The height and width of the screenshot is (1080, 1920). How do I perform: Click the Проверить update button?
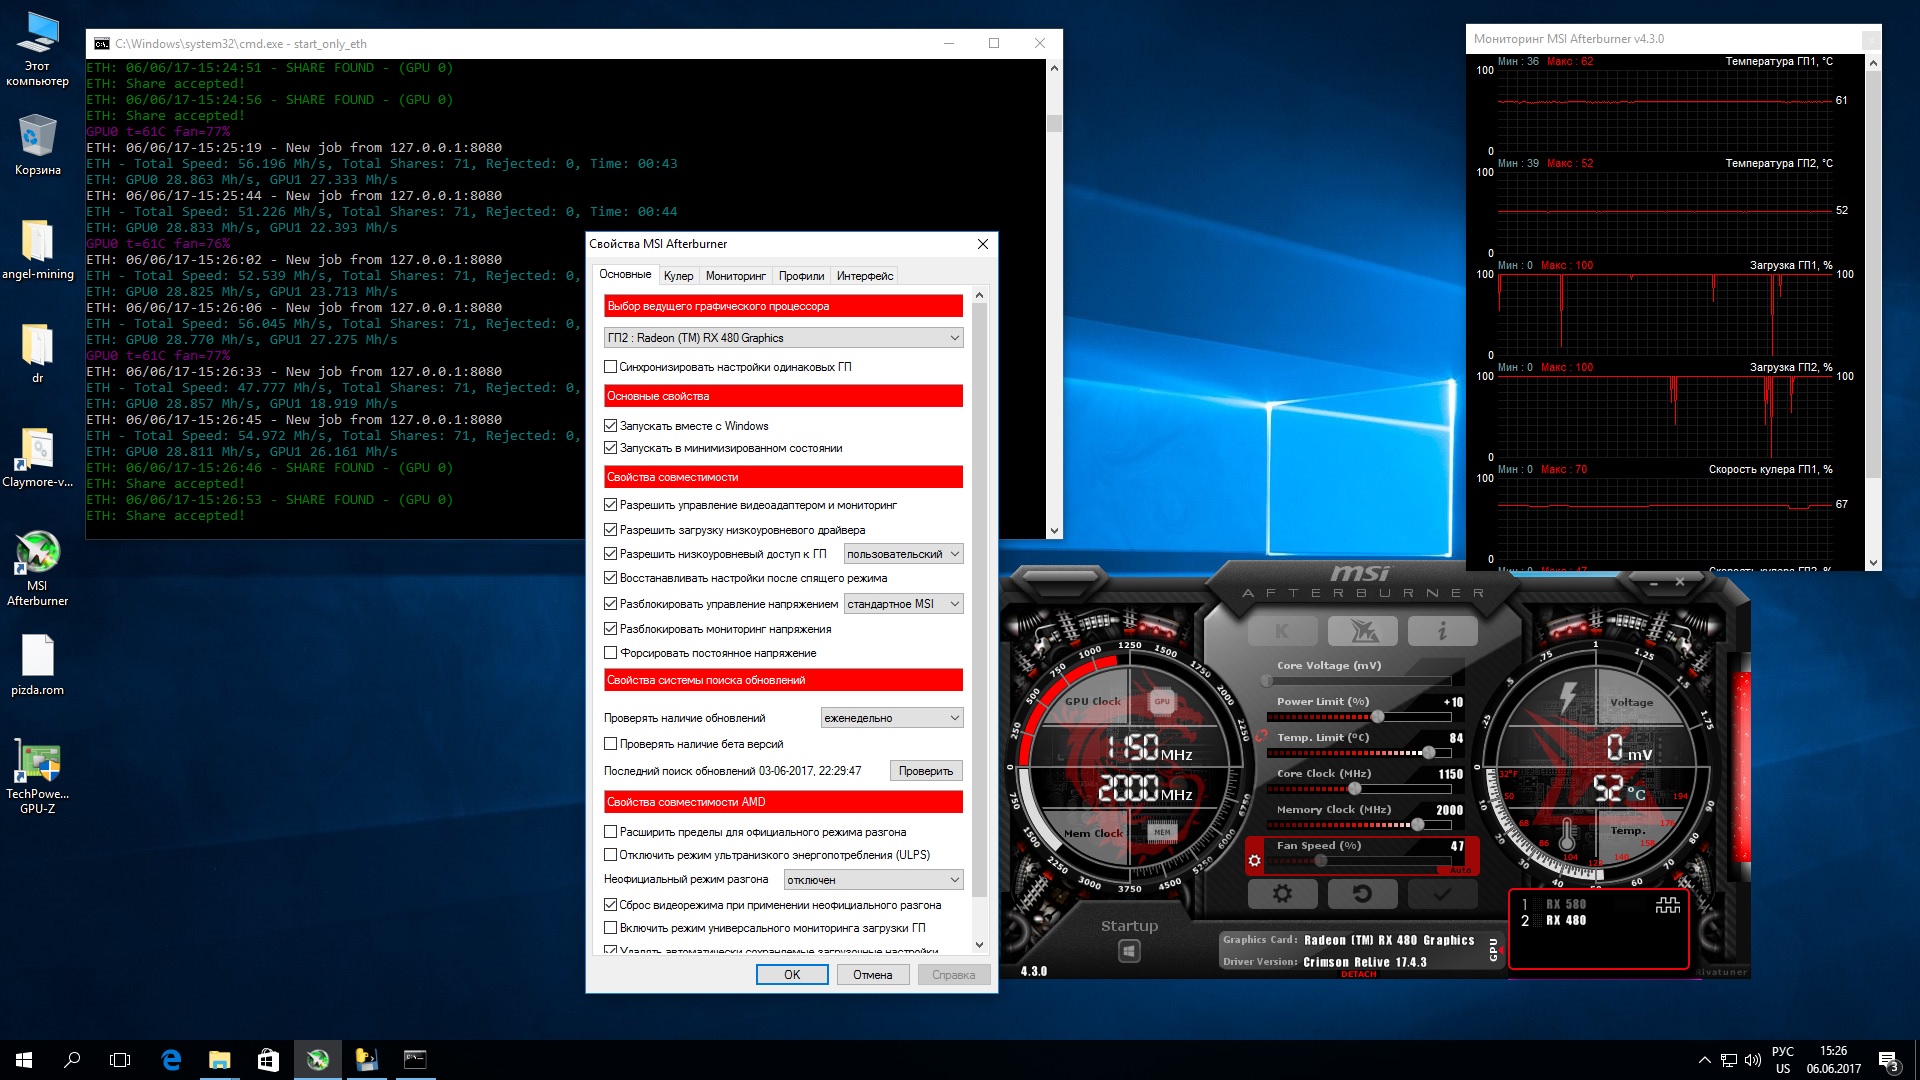point(926,771)
